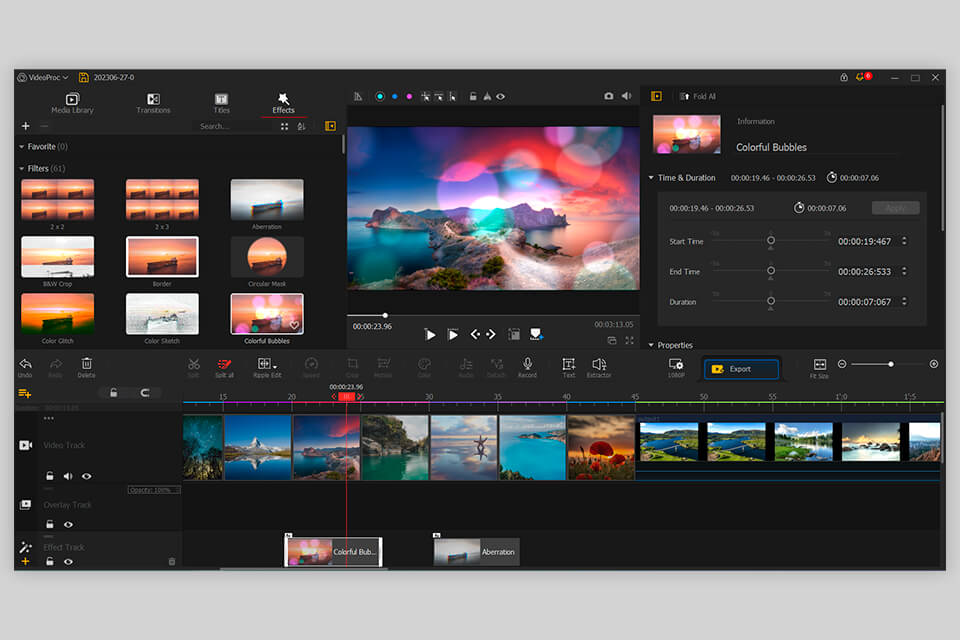Click the plus icon under Media Library
960x640 pixels.
coord(26,126)
